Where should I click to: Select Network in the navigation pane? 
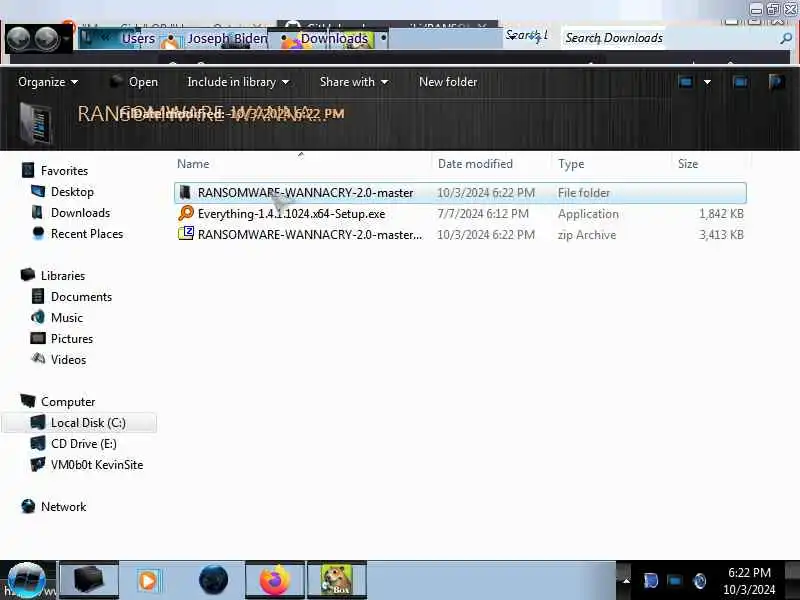coord(63,507)
